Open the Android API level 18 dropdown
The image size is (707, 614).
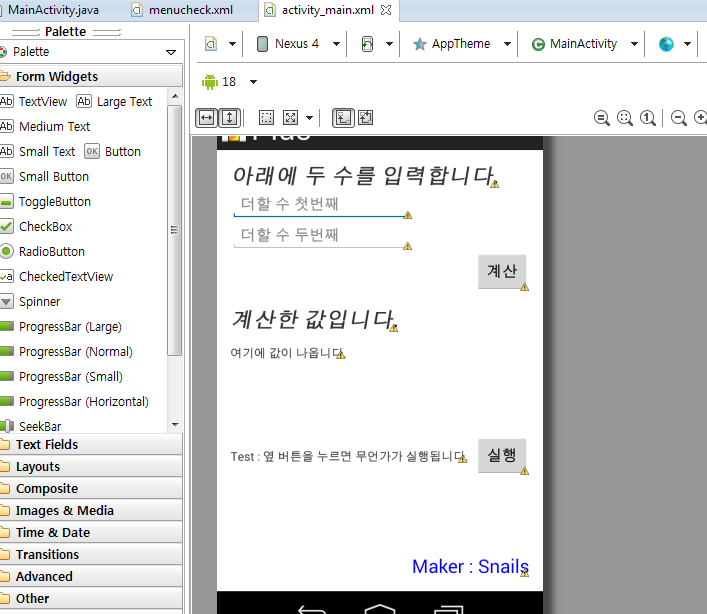pyautogui.click(x=230, y=82)
